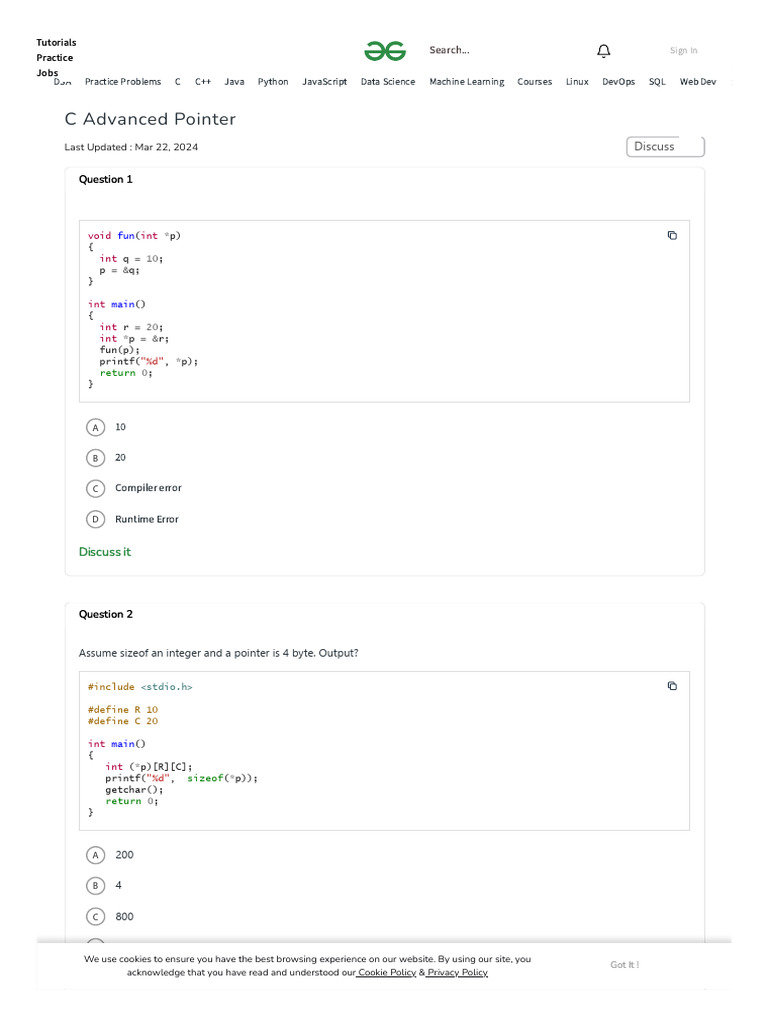Image resolution: width=768 pixels, height=1024 pixels.
Task: Dismiss cookie banner with Got It
Action: pos(625,965)
